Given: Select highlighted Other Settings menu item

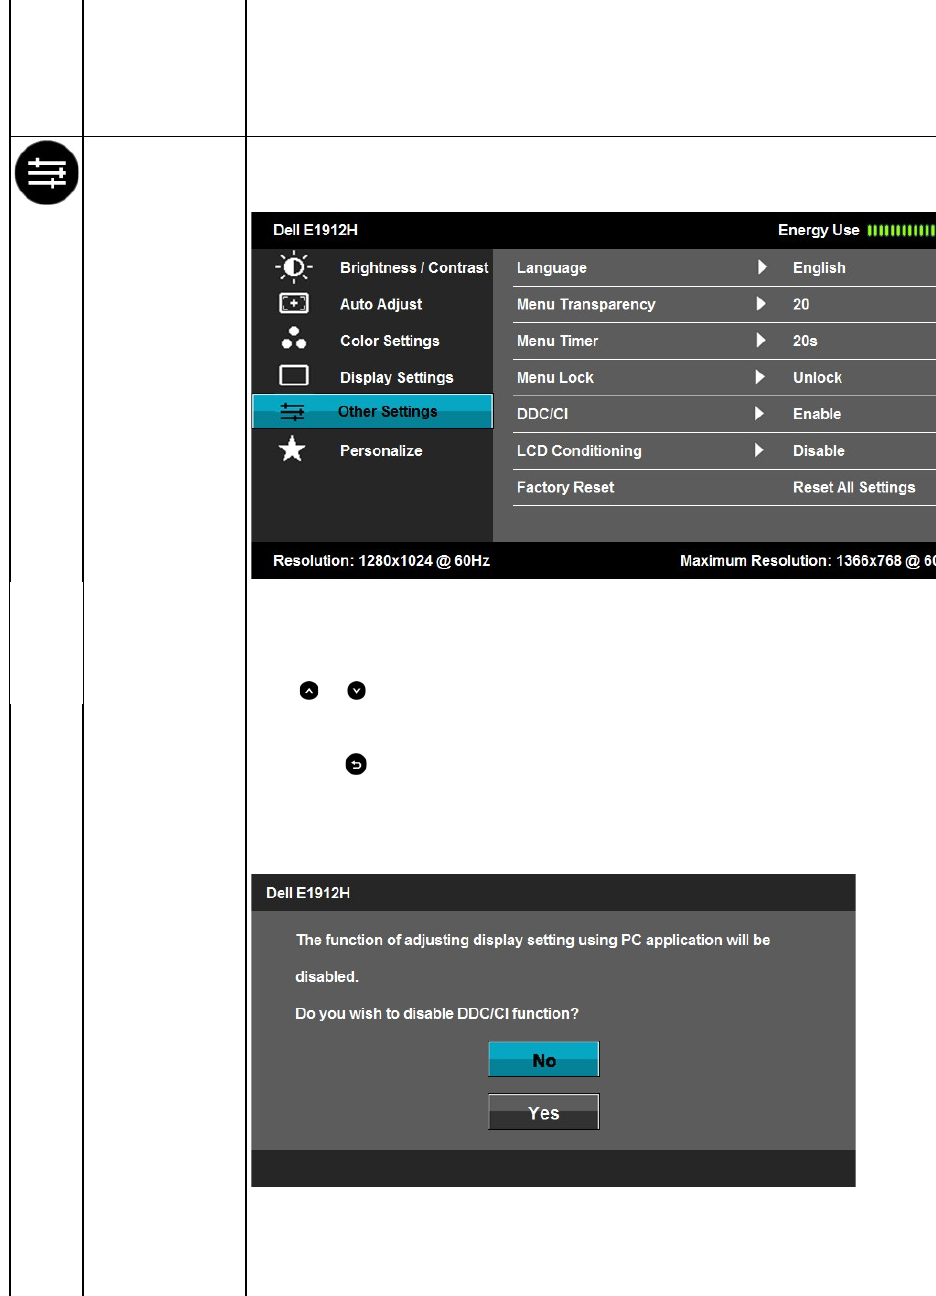Looking at the screenshot, I should 372,412.
